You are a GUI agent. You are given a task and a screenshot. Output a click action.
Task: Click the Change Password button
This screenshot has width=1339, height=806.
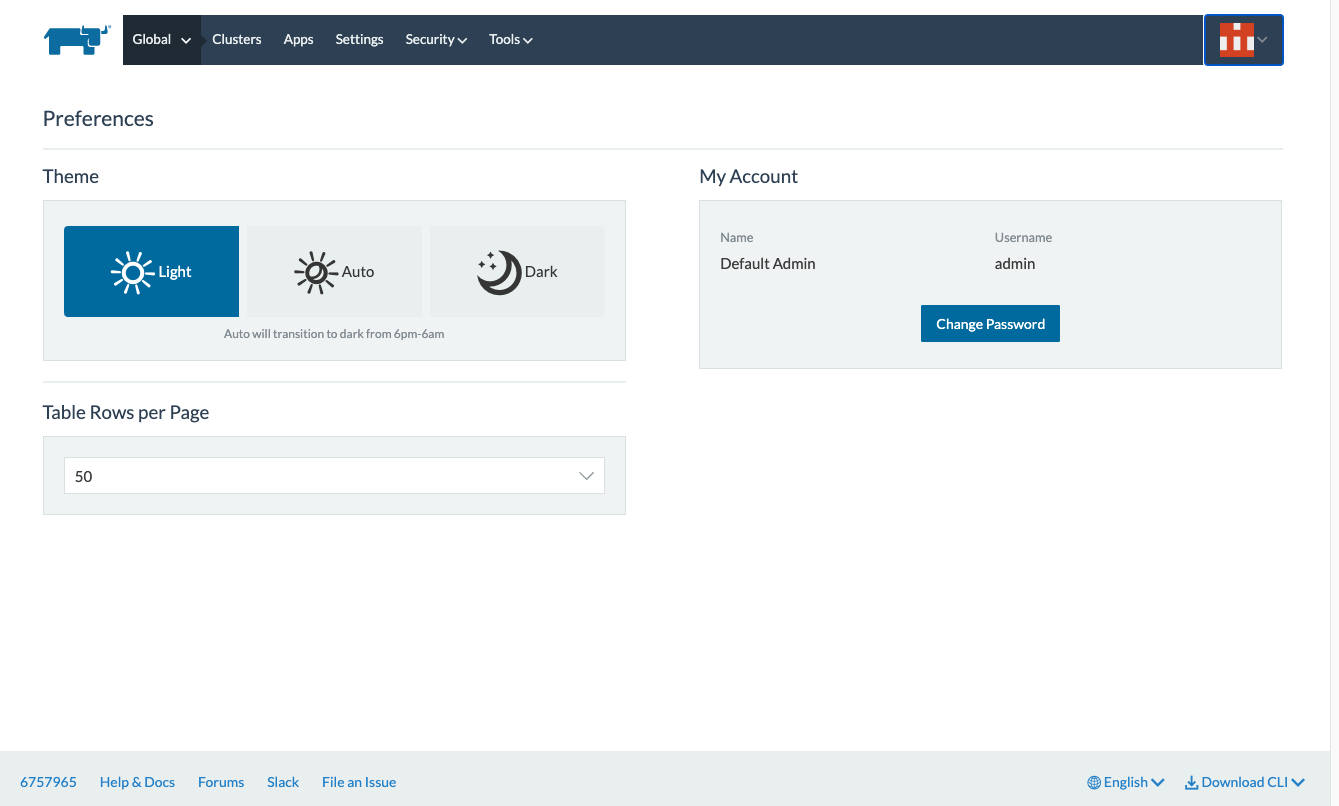(x=990, y=323)
